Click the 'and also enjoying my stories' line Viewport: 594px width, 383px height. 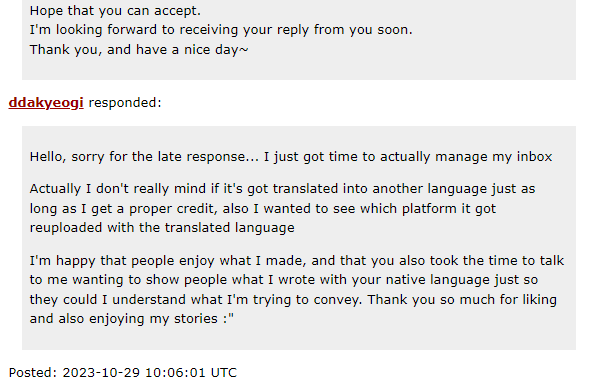point(132,319)
